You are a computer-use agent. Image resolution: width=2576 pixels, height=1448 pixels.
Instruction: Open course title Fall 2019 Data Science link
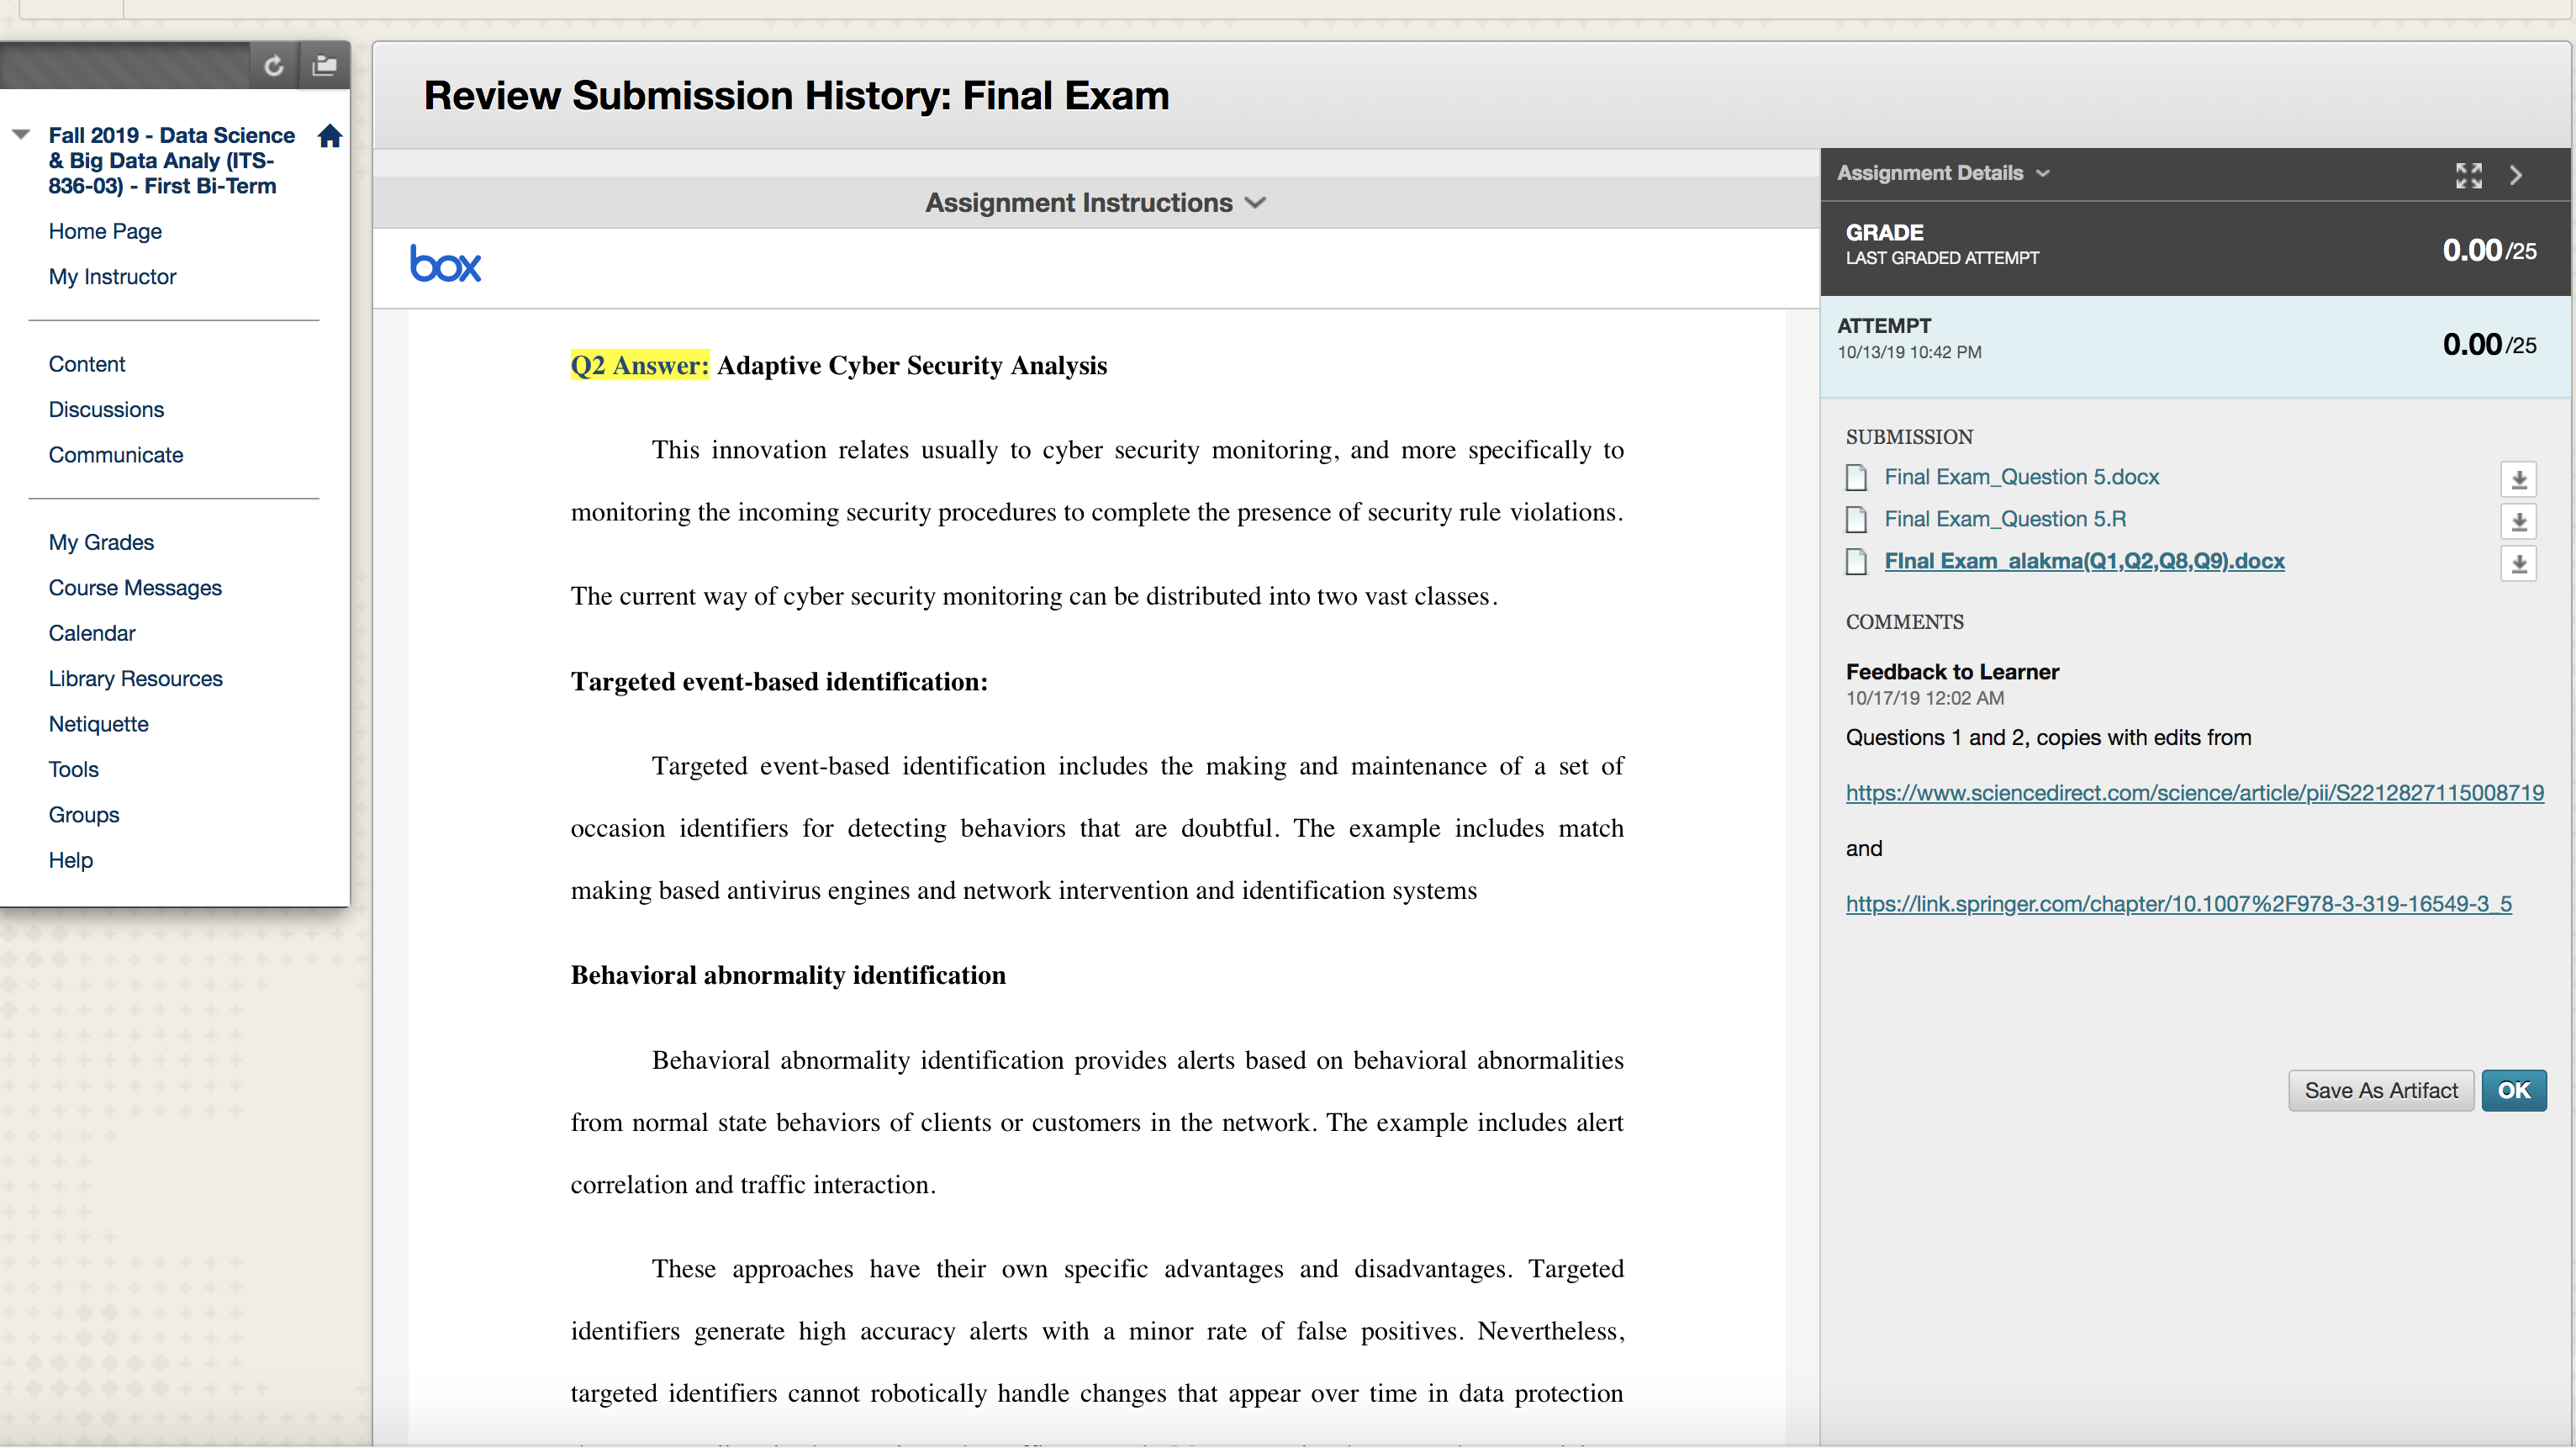[x=171, y=161]
